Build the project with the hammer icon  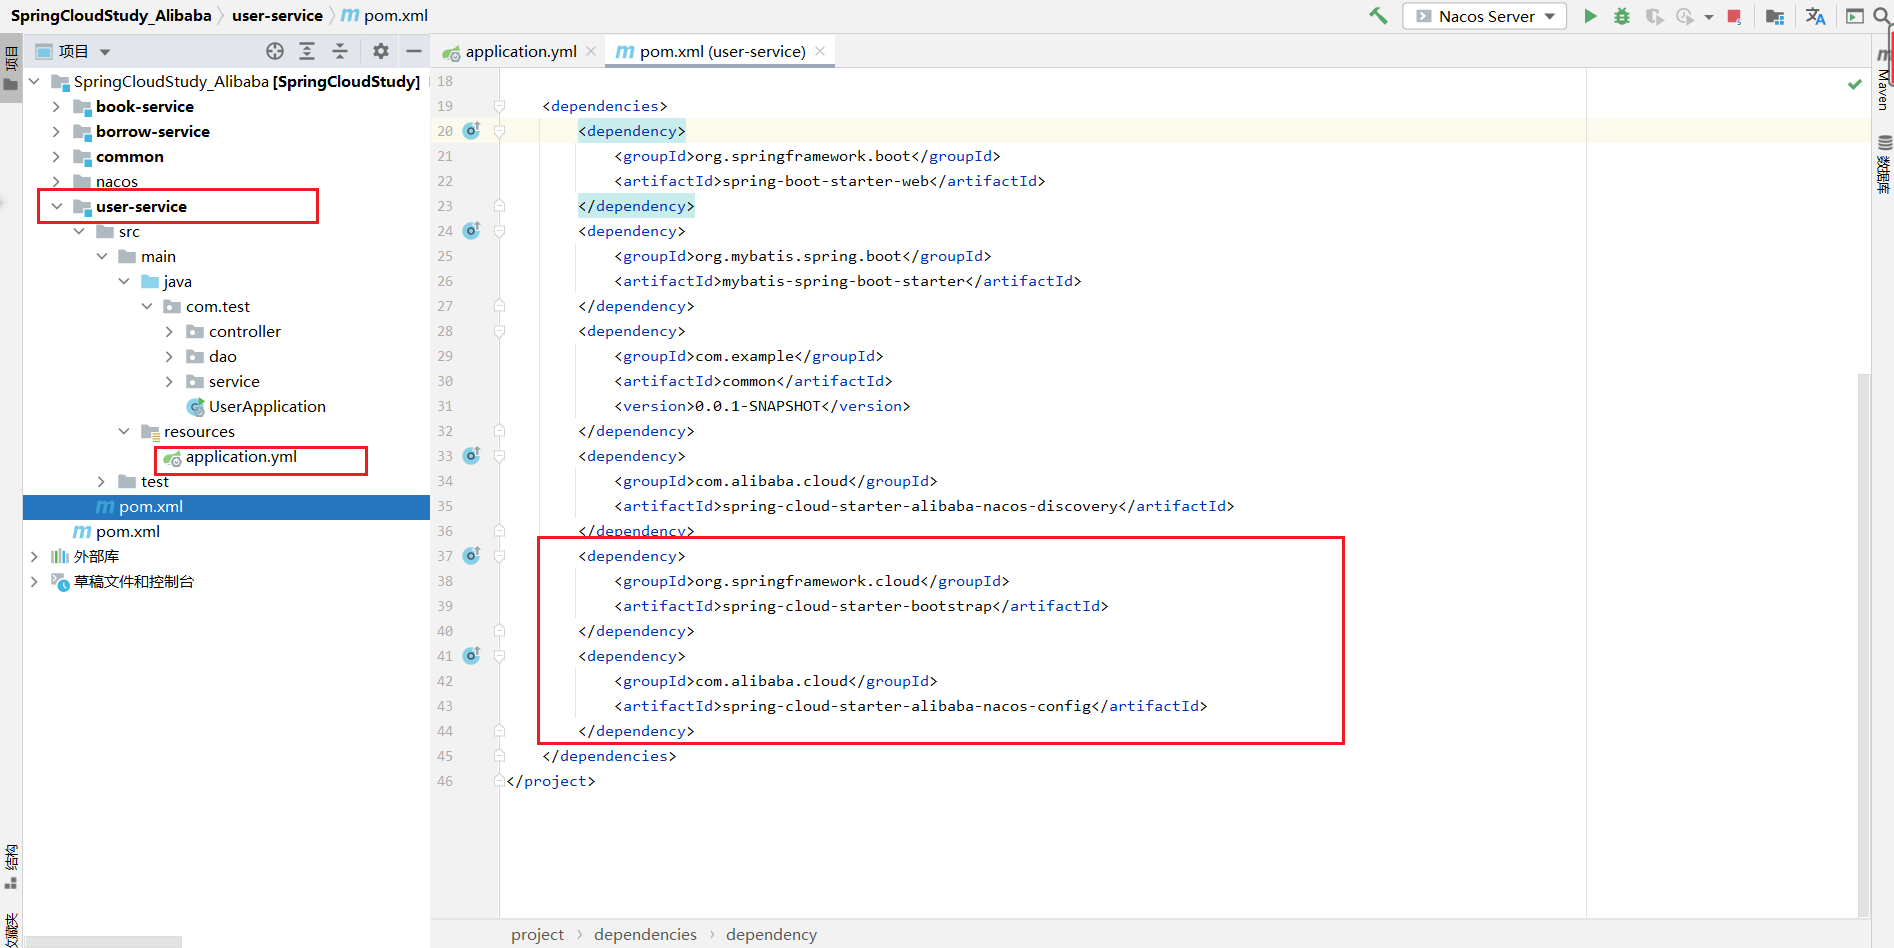(x=1378, y=16)
